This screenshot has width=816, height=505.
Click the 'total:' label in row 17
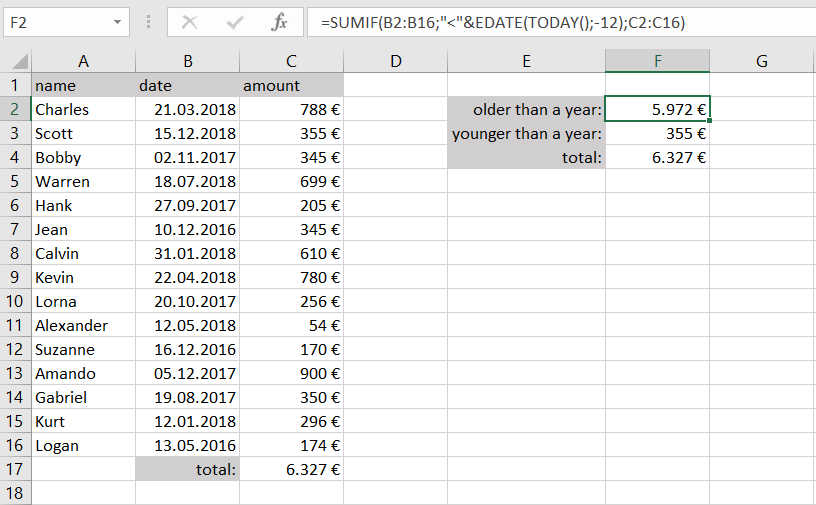(x=187, y=469)
